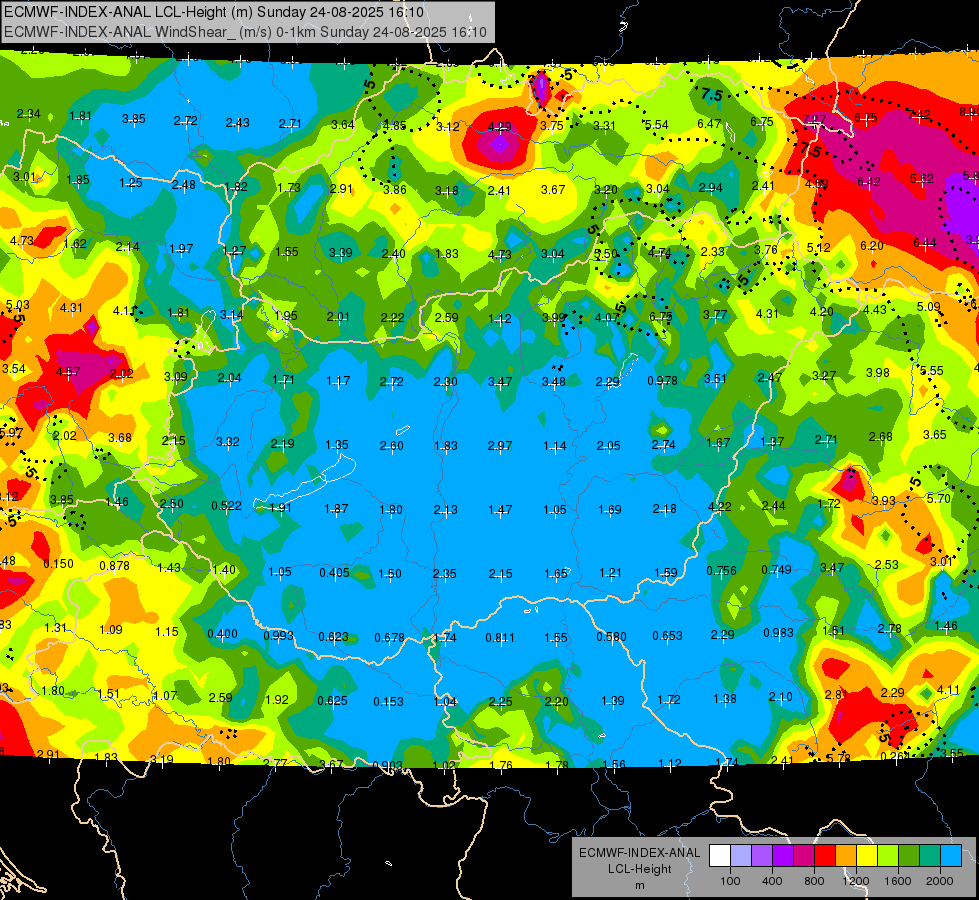Click the wind shear value 0.522
The height and width of the screenshot is (900, 979).
(x=227, y=506)
